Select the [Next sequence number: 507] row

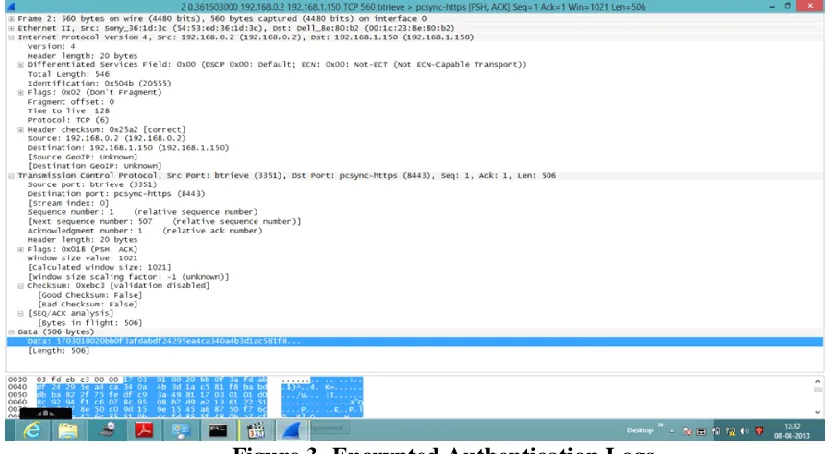pos(164,222)
